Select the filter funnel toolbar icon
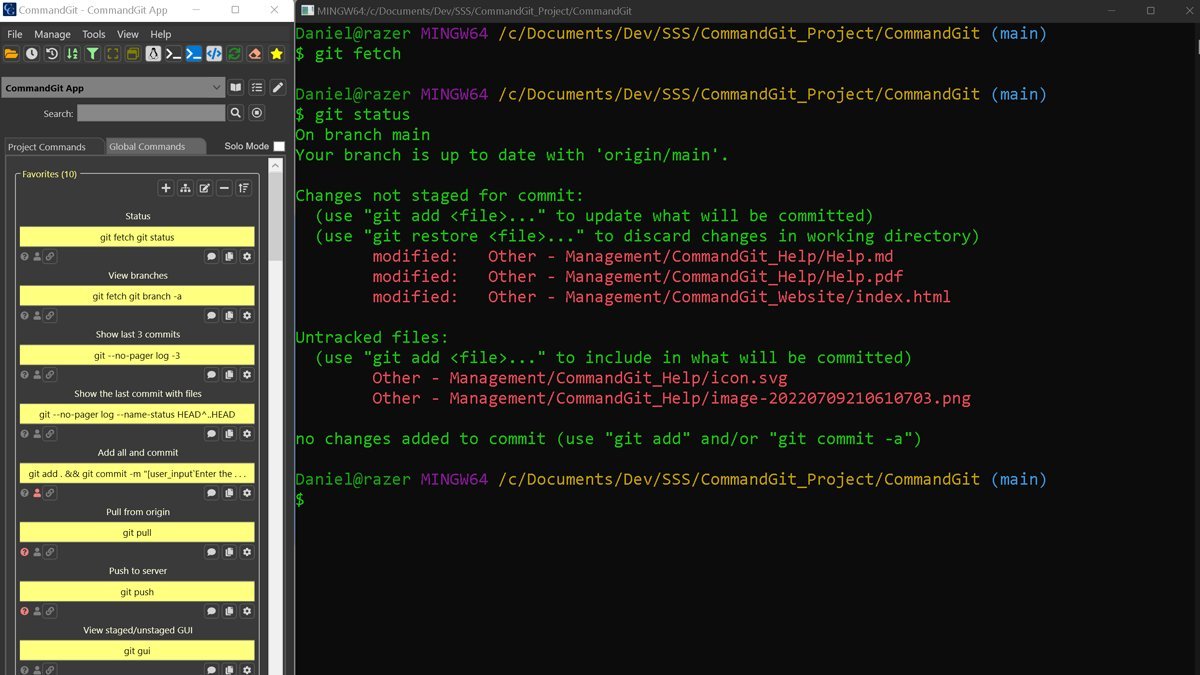The image size is (1200, 675). [x=94, y=54]
